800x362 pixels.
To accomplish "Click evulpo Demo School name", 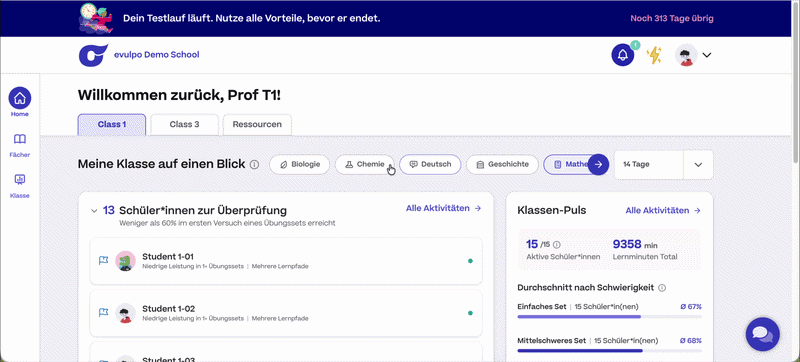I will pyautogui.click(x=157, y=55).
